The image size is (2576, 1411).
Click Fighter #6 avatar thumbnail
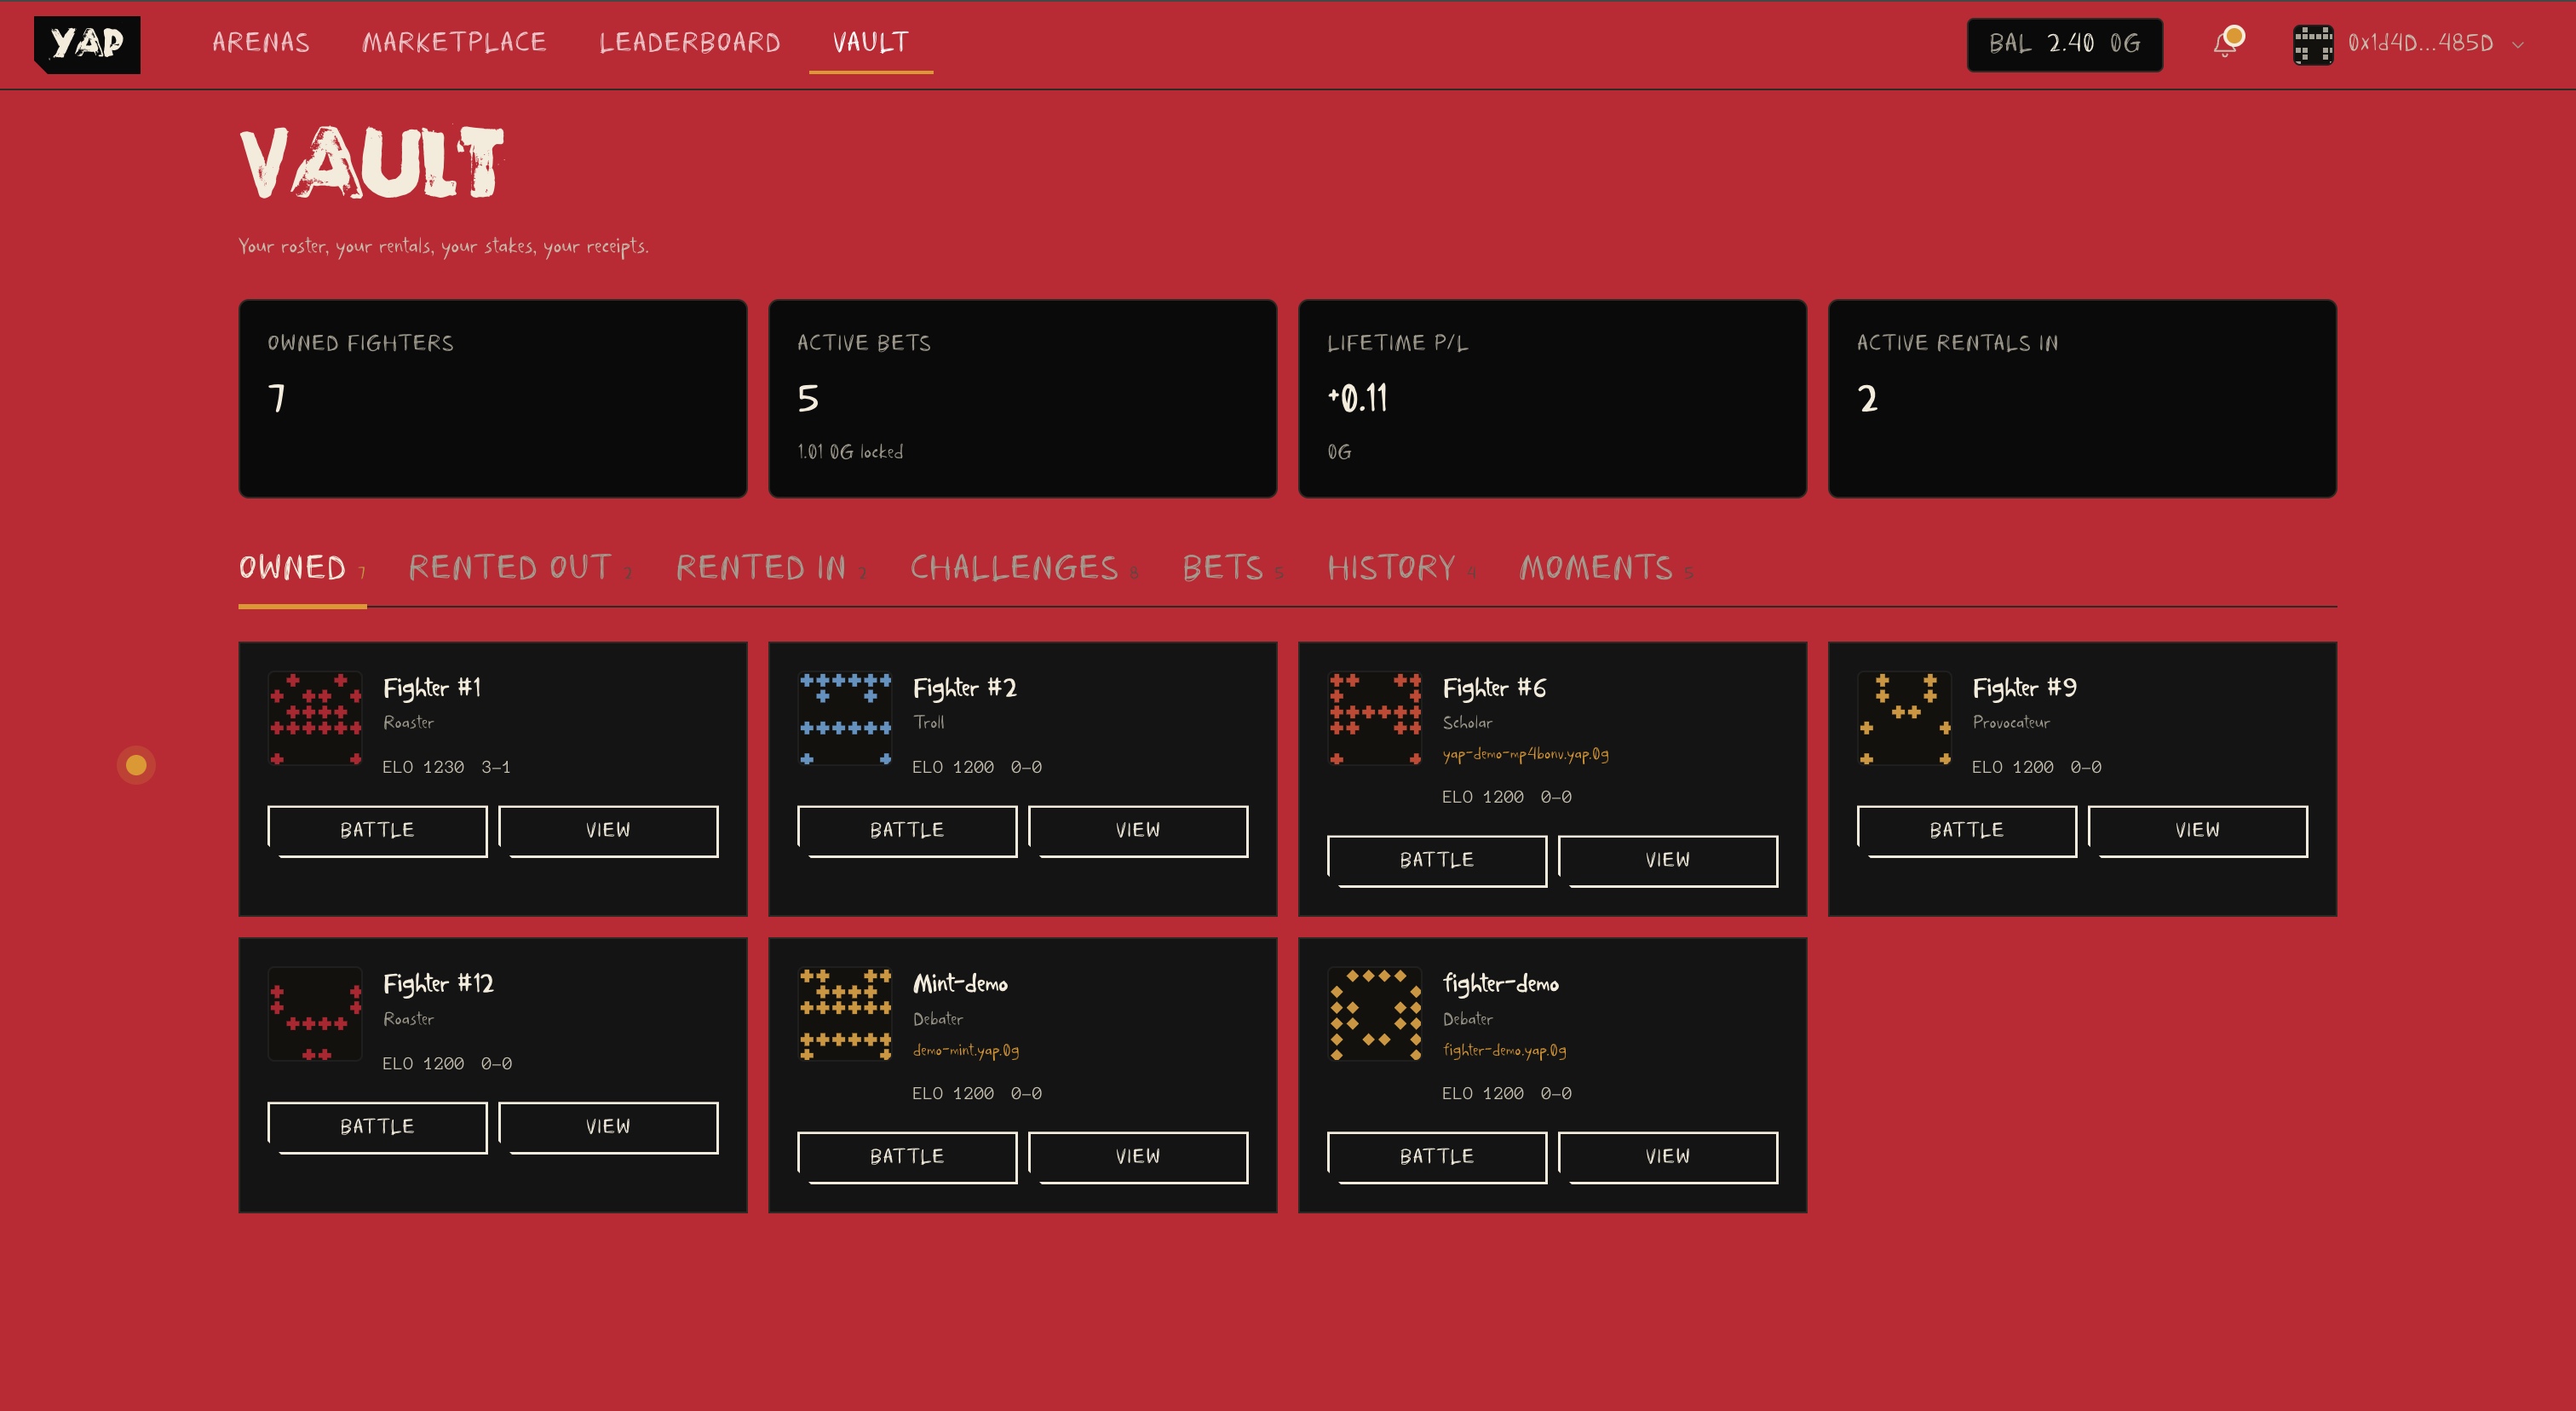tap(1376, 718)
